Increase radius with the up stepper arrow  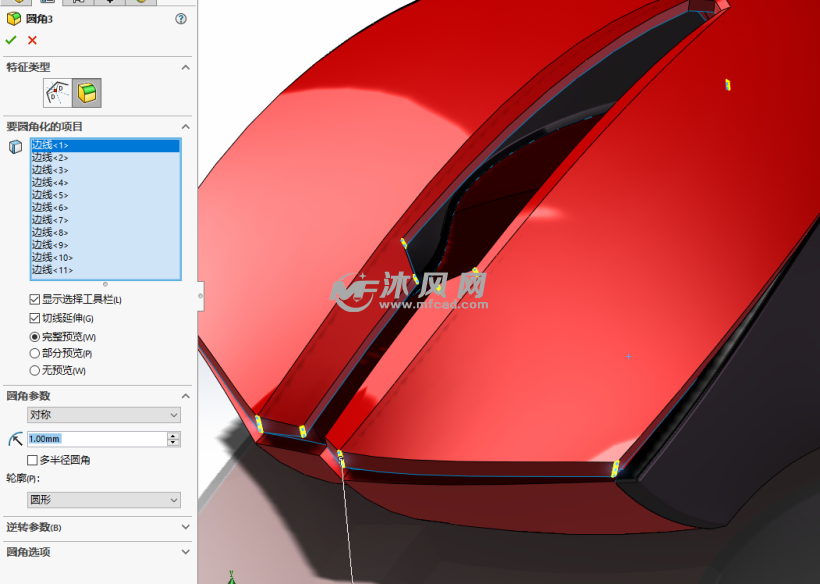tap(174, 436)
